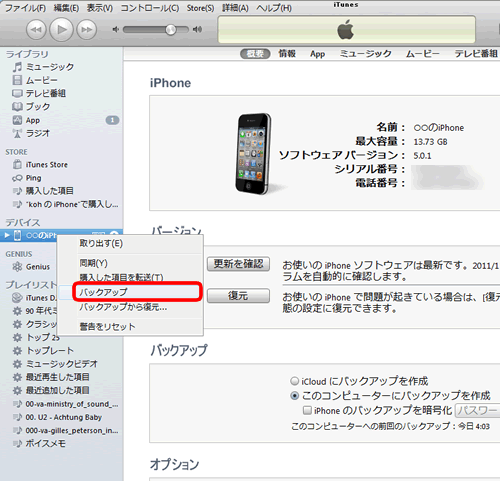
Task: Click the App update count badge
Action: point(112,120)
